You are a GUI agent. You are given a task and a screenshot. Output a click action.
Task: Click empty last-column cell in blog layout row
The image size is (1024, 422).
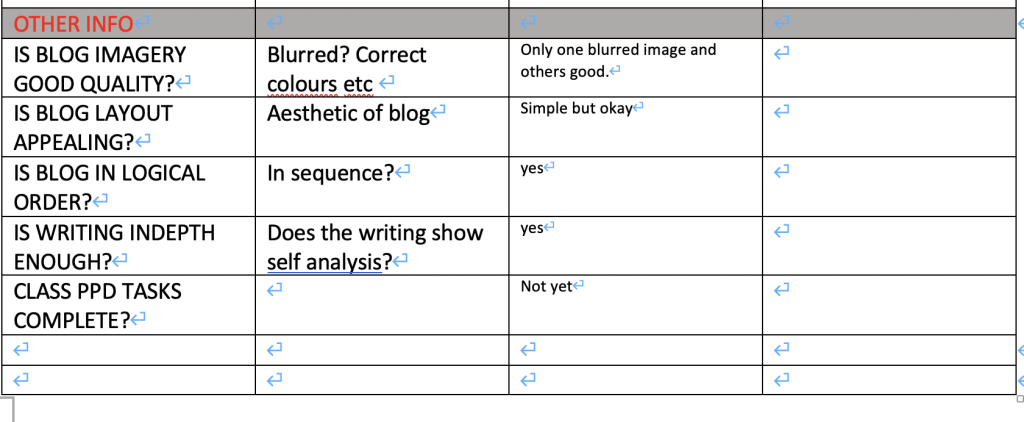890,127
